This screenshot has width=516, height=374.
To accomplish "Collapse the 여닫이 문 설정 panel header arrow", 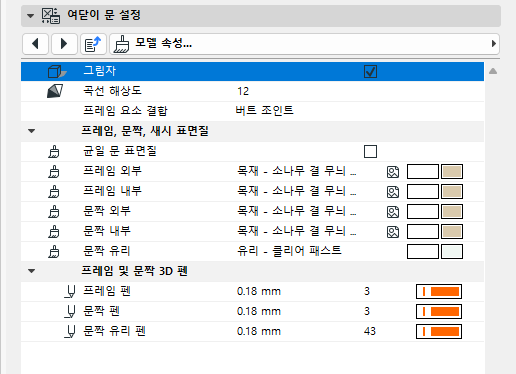I will coord(31,16).
